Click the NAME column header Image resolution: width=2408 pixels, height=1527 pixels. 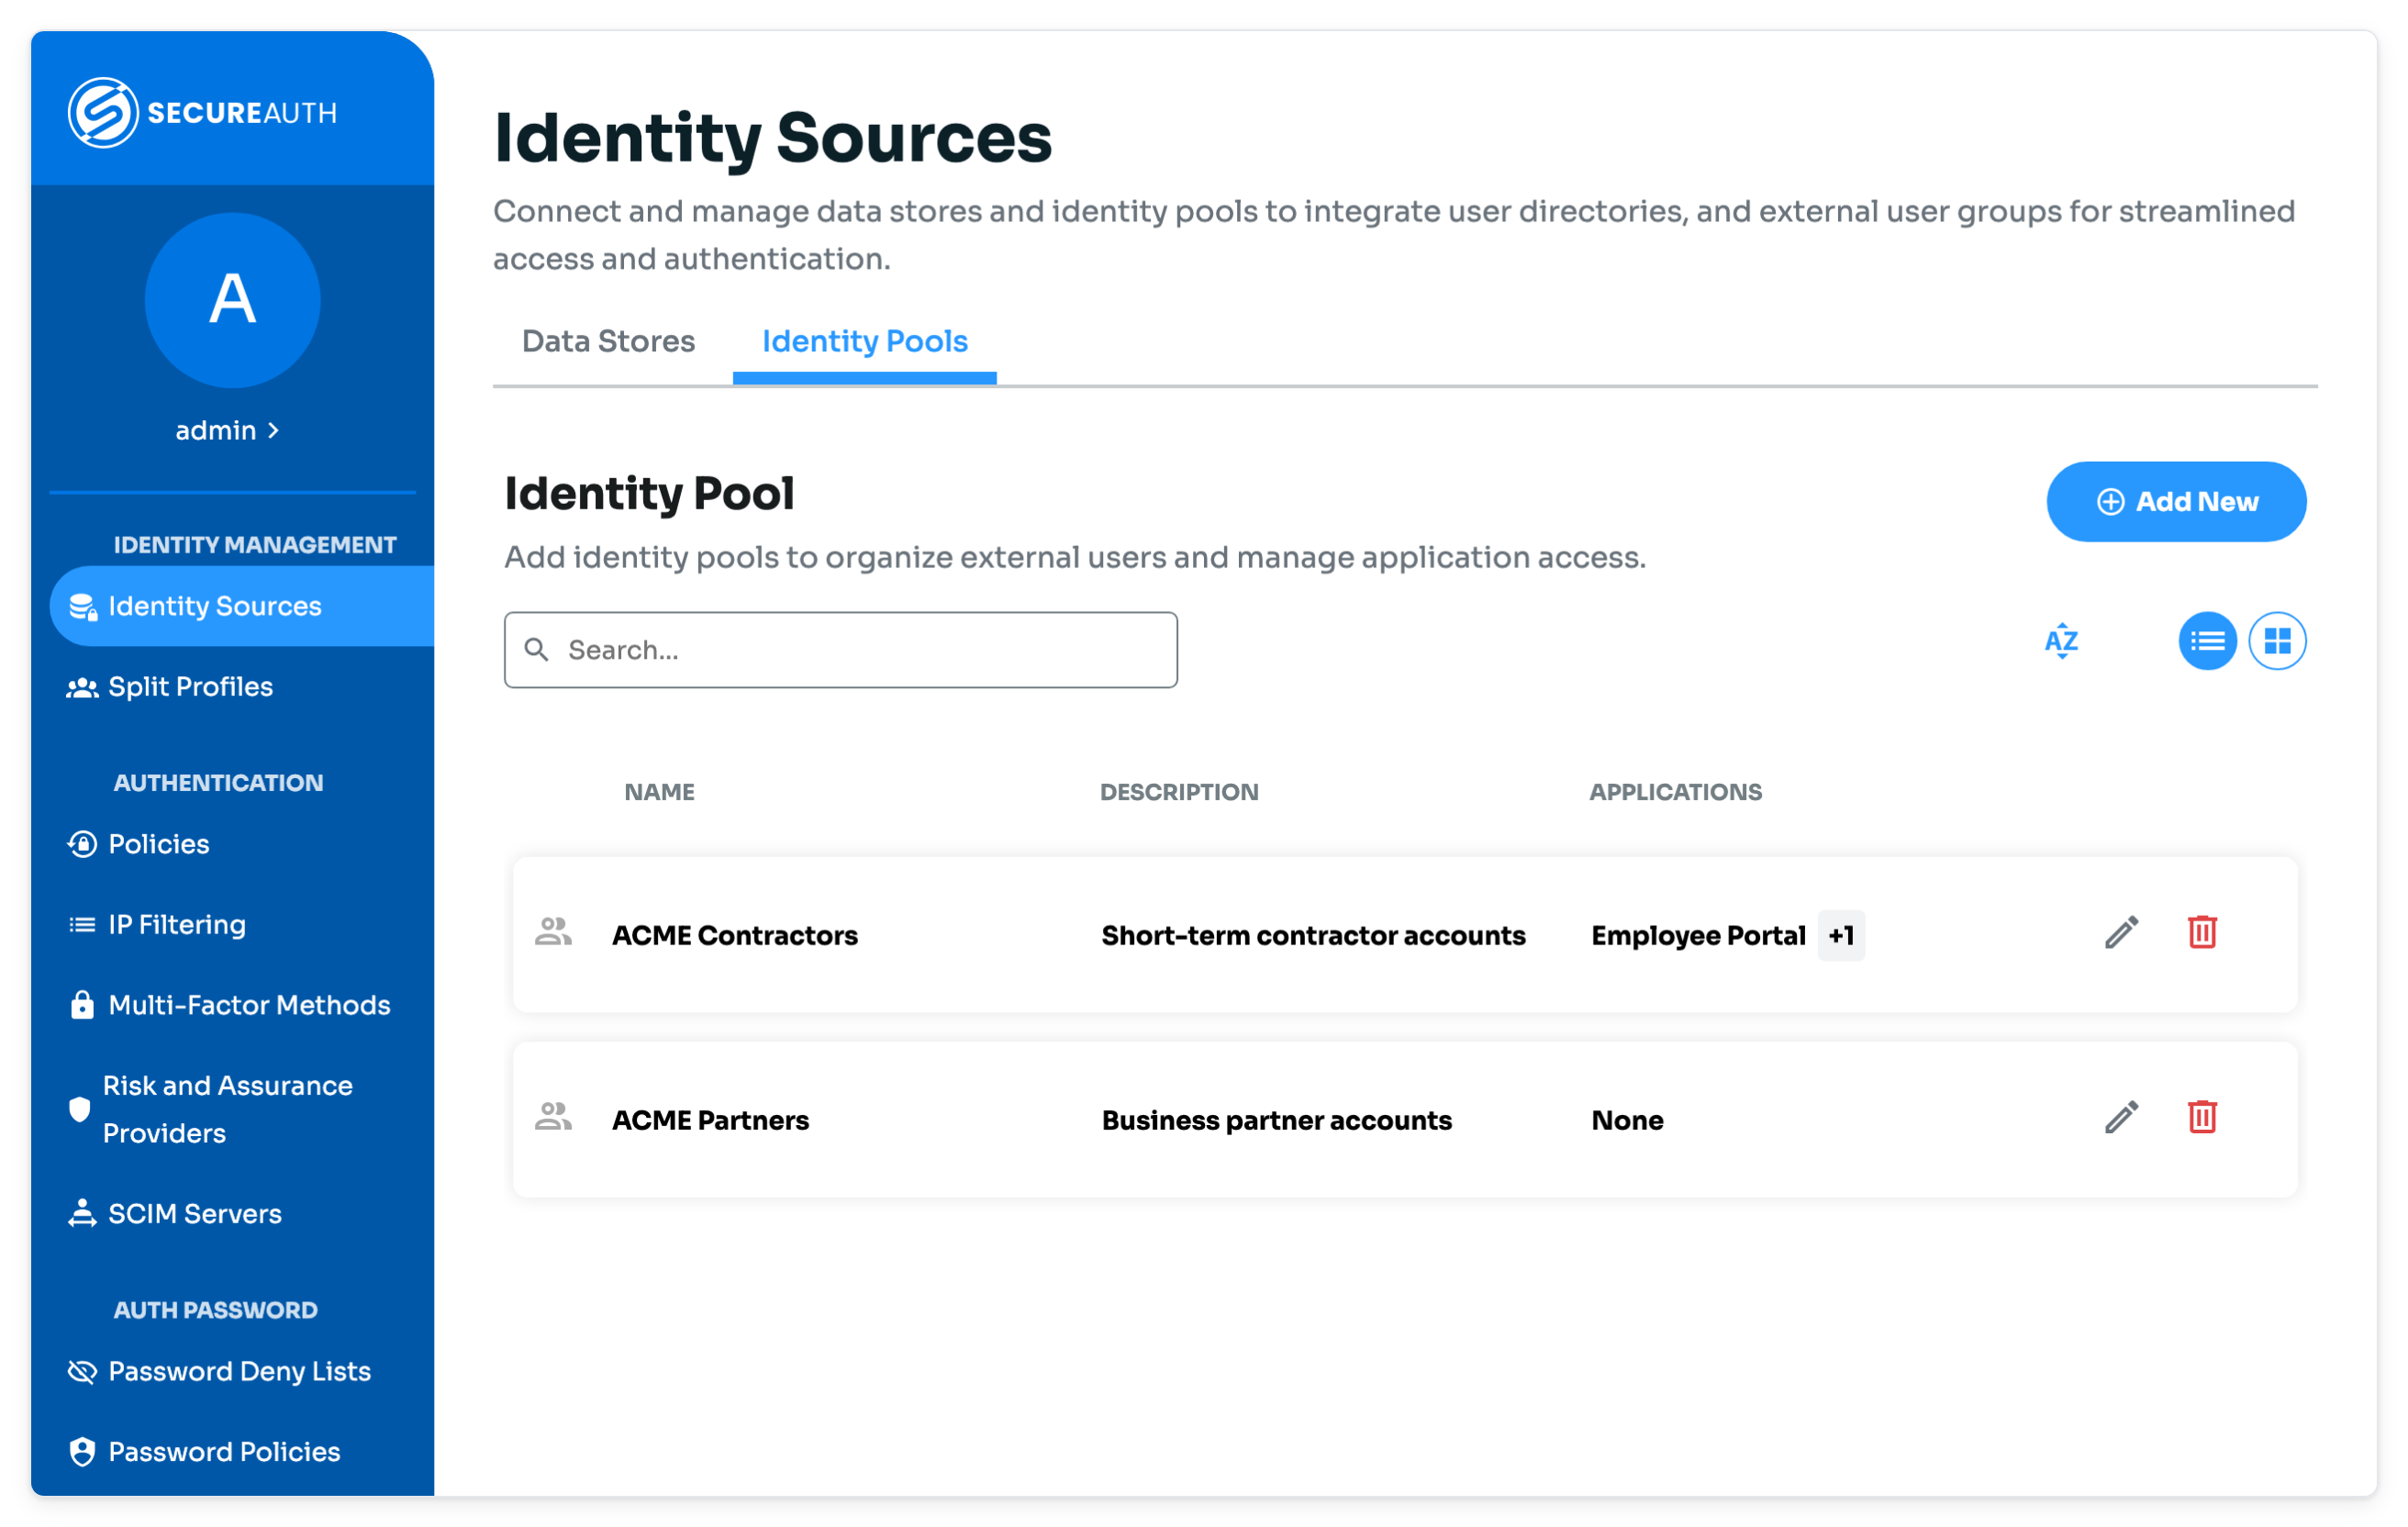point(660,792)
